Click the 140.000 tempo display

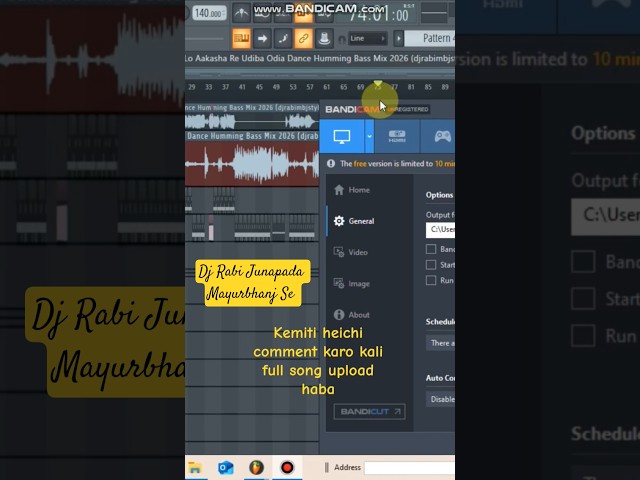[209, 13]
